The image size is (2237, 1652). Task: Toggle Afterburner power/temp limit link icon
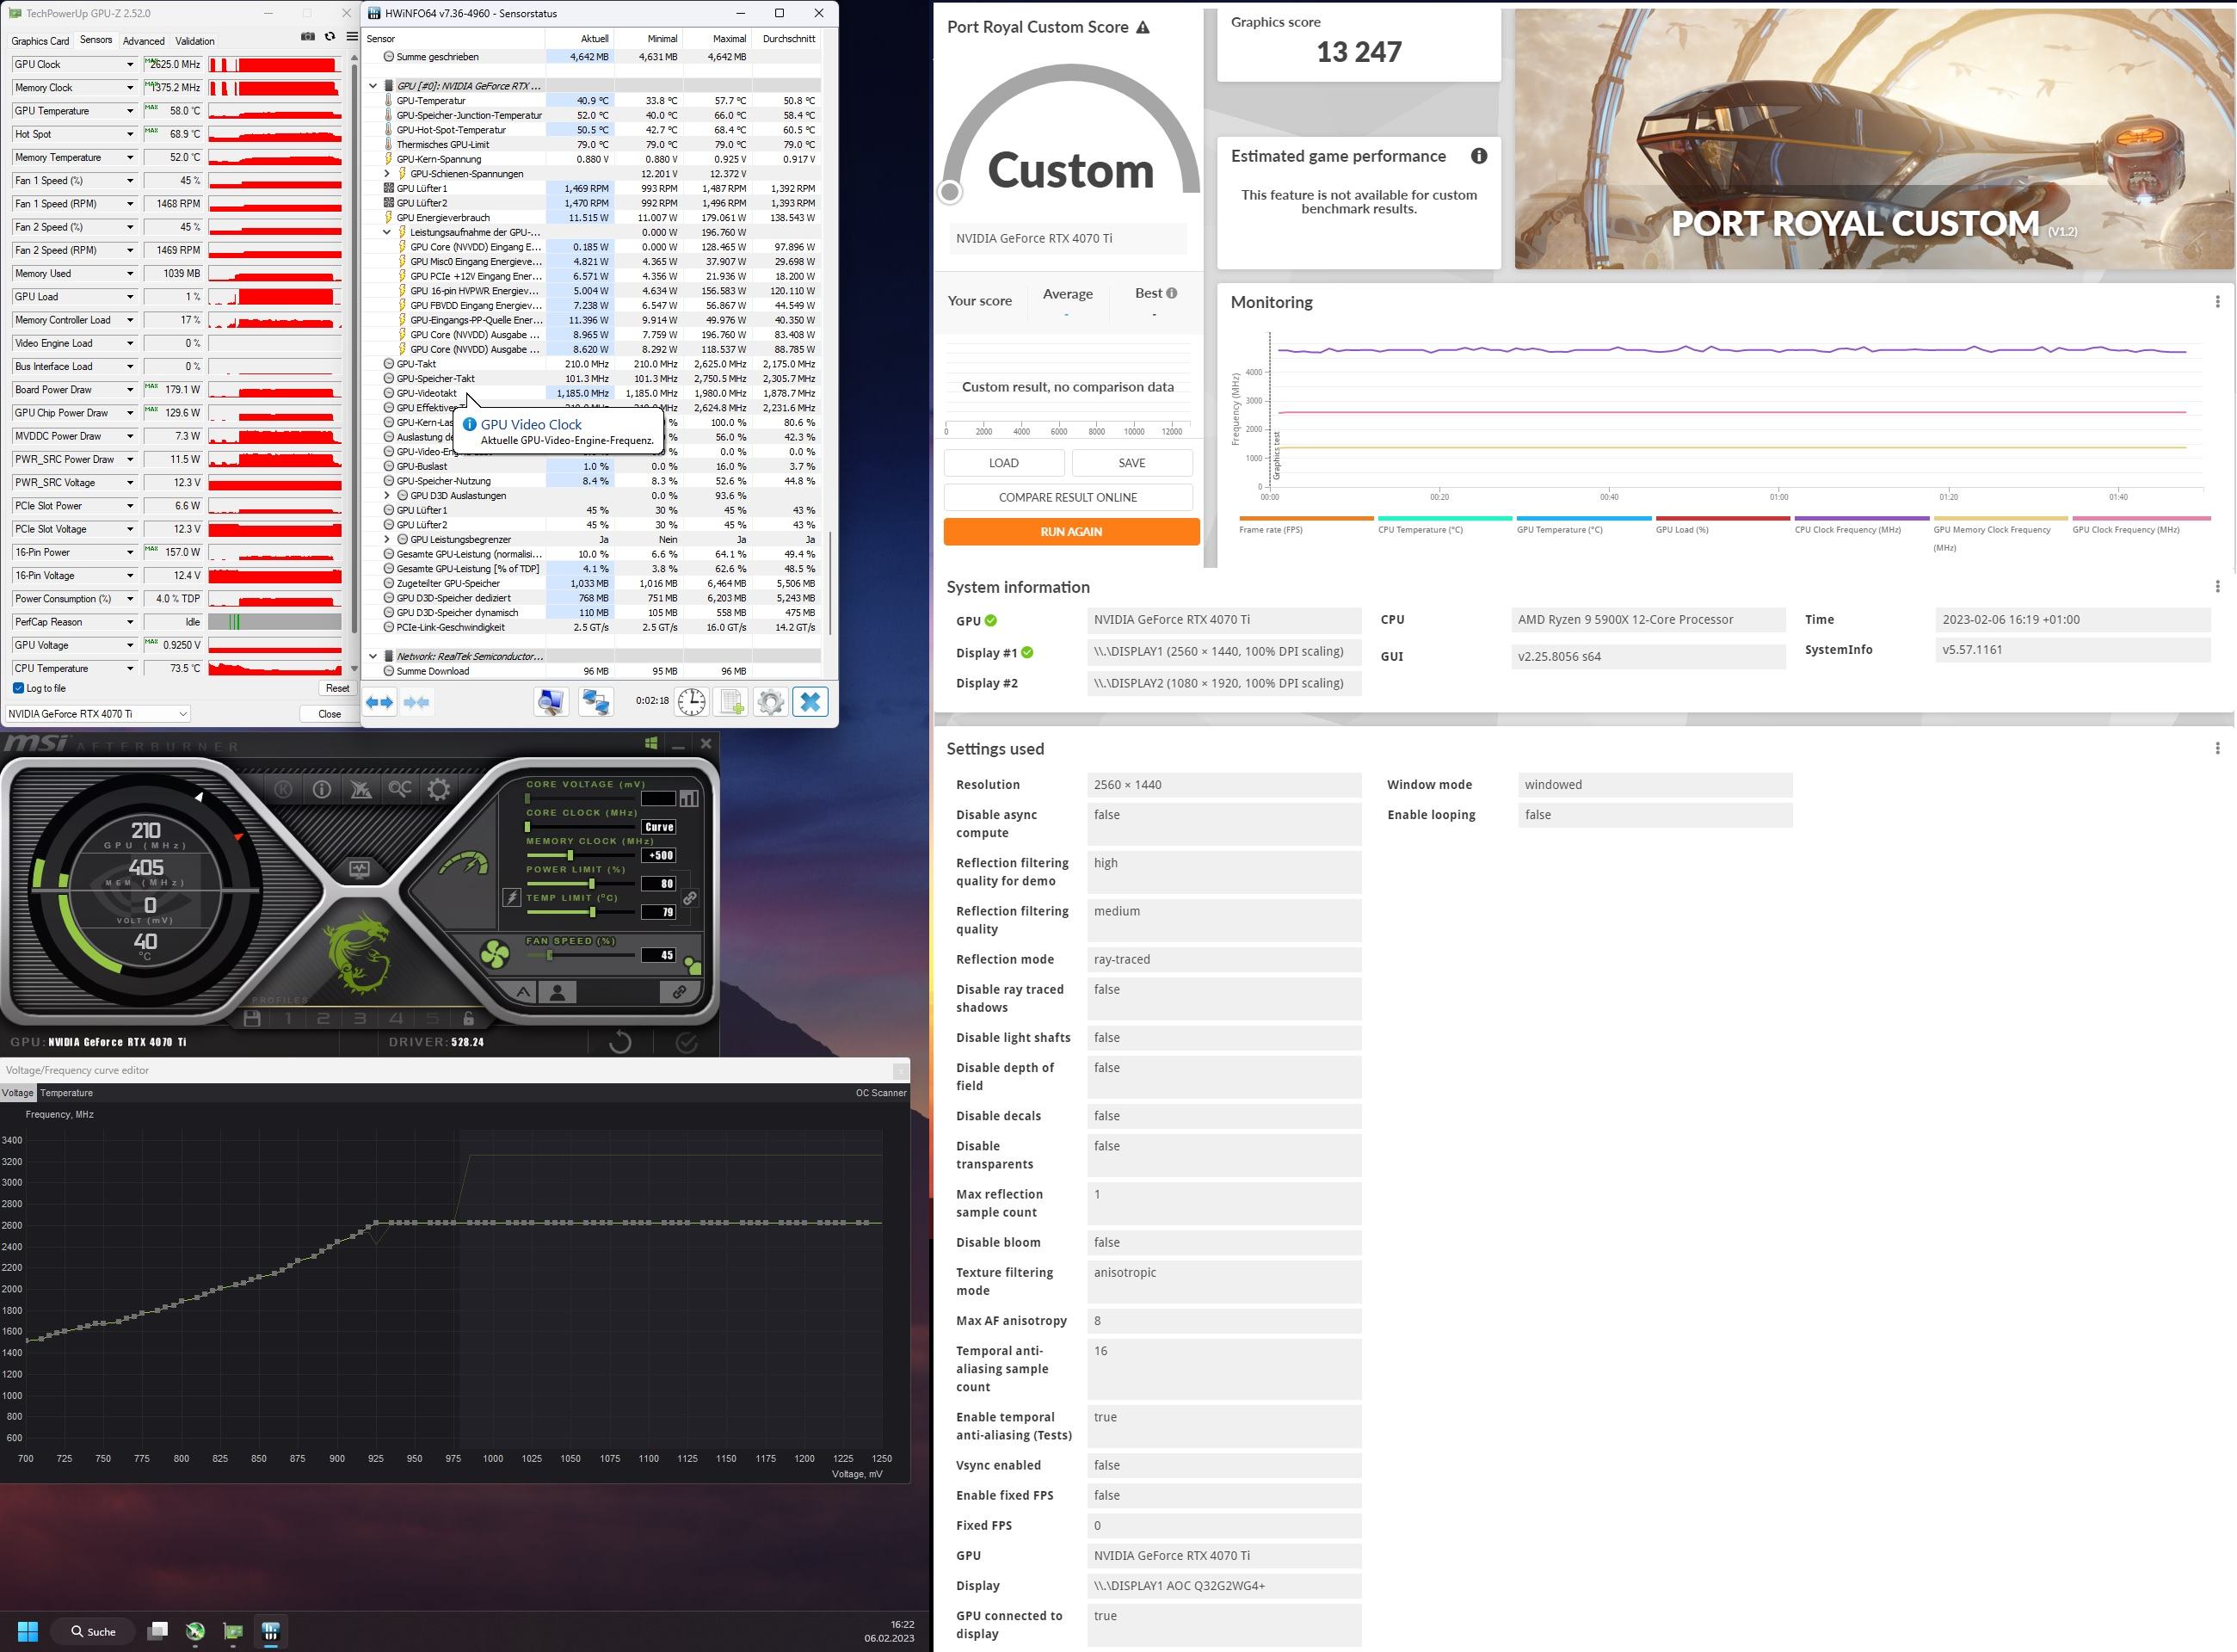coord(689,898)
